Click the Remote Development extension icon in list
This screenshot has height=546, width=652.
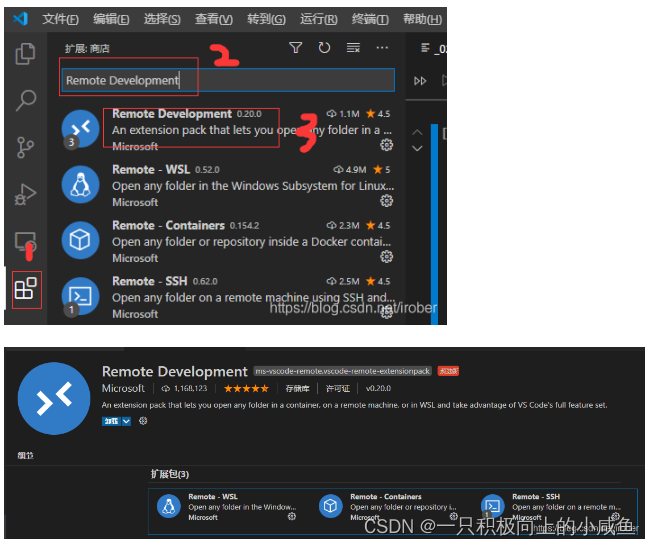pyautogui.click(x=80, y=128)
